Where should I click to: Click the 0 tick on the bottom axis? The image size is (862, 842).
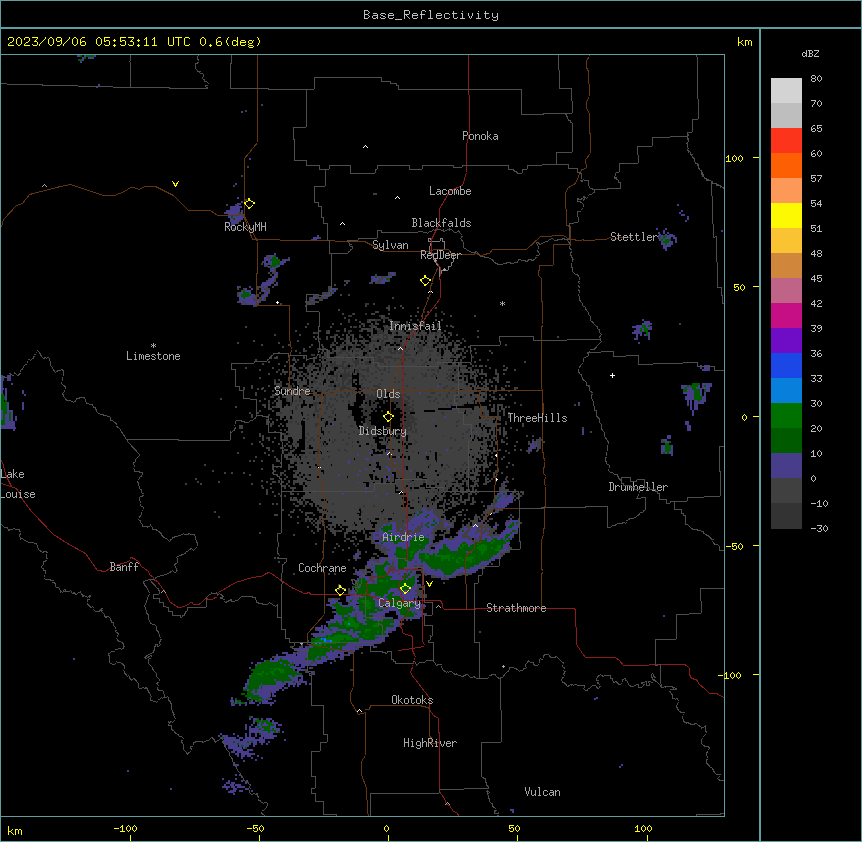(x=386, y=828)
